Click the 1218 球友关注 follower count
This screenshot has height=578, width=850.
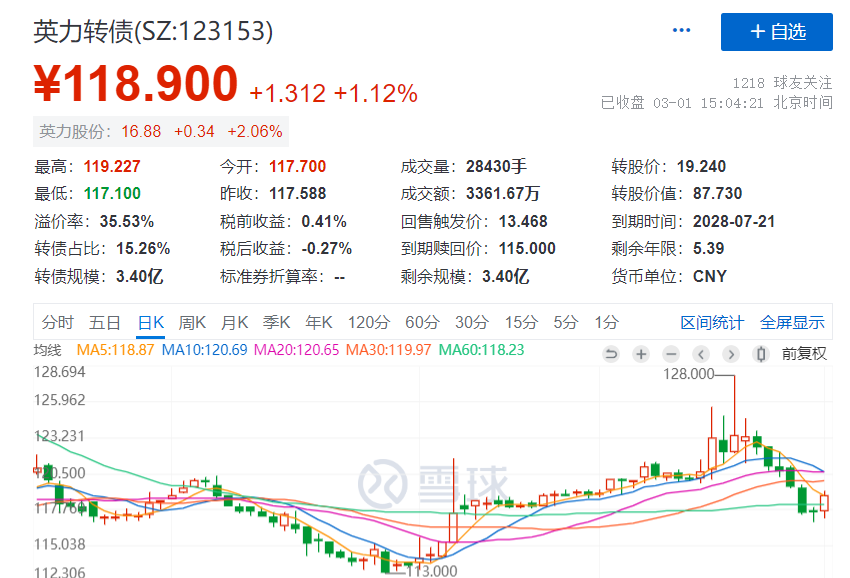pos(782,83)
